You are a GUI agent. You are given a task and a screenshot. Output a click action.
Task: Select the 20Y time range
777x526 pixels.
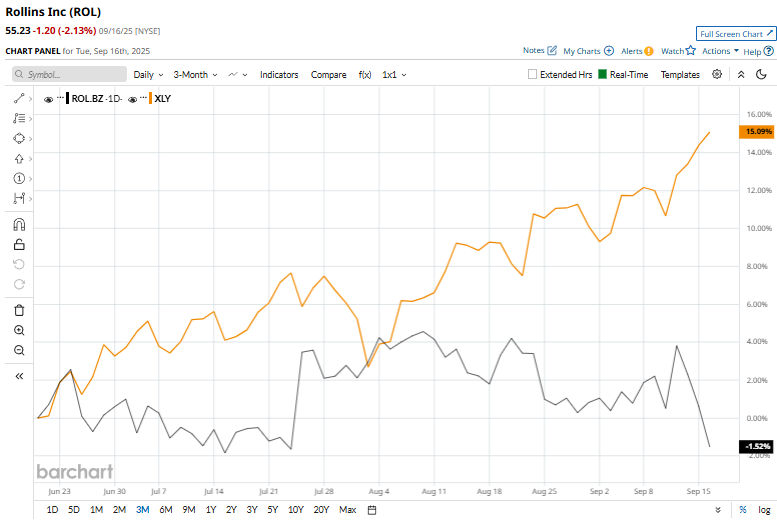(321, 510)
